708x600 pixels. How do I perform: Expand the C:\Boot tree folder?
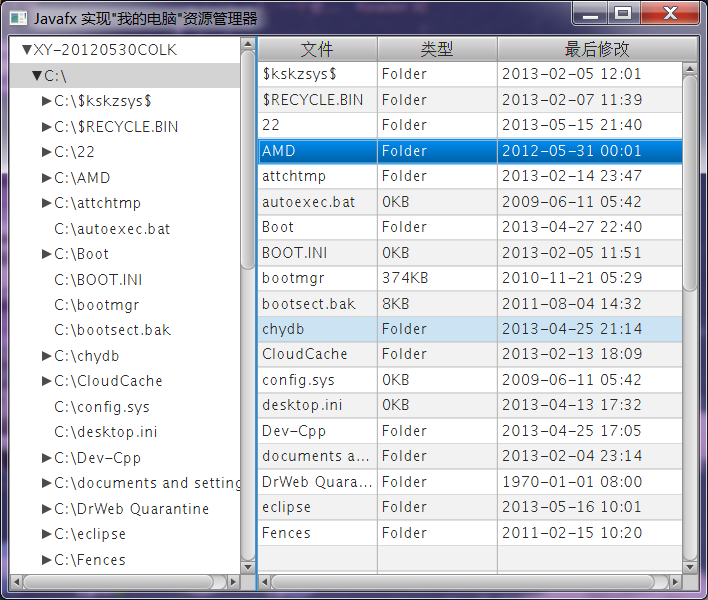(47, 254)
